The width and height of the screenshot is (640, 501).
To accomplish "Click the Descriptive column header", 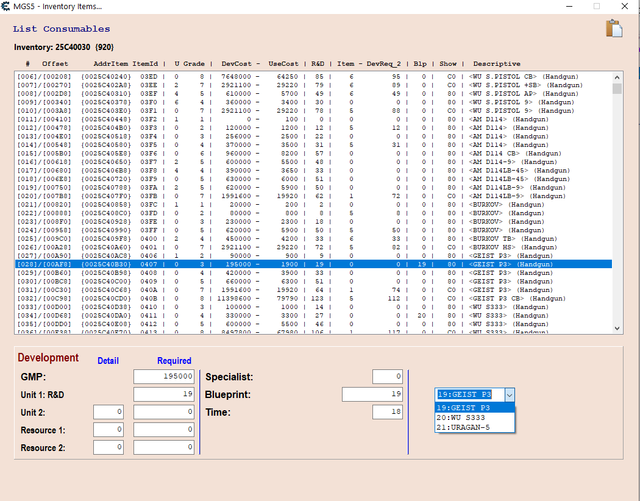I will tap(497, 64).
